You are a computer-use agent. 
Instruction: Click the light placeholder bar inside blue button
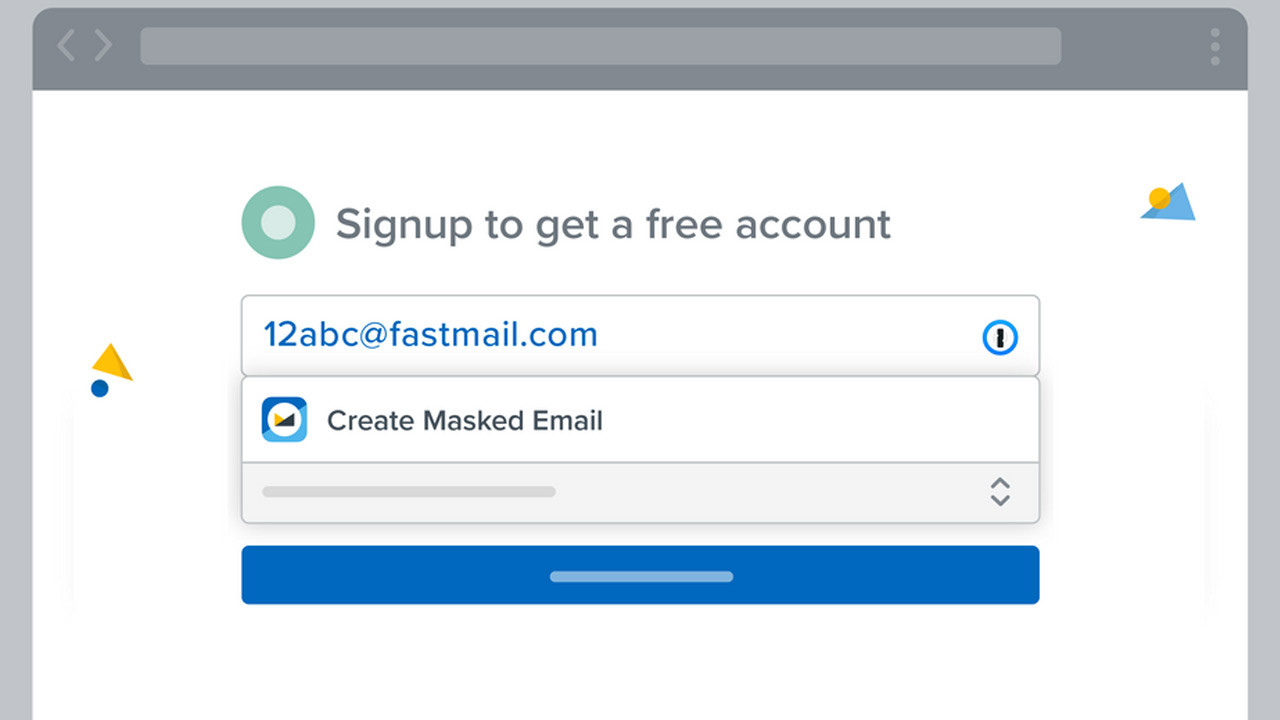click(641, 576)
